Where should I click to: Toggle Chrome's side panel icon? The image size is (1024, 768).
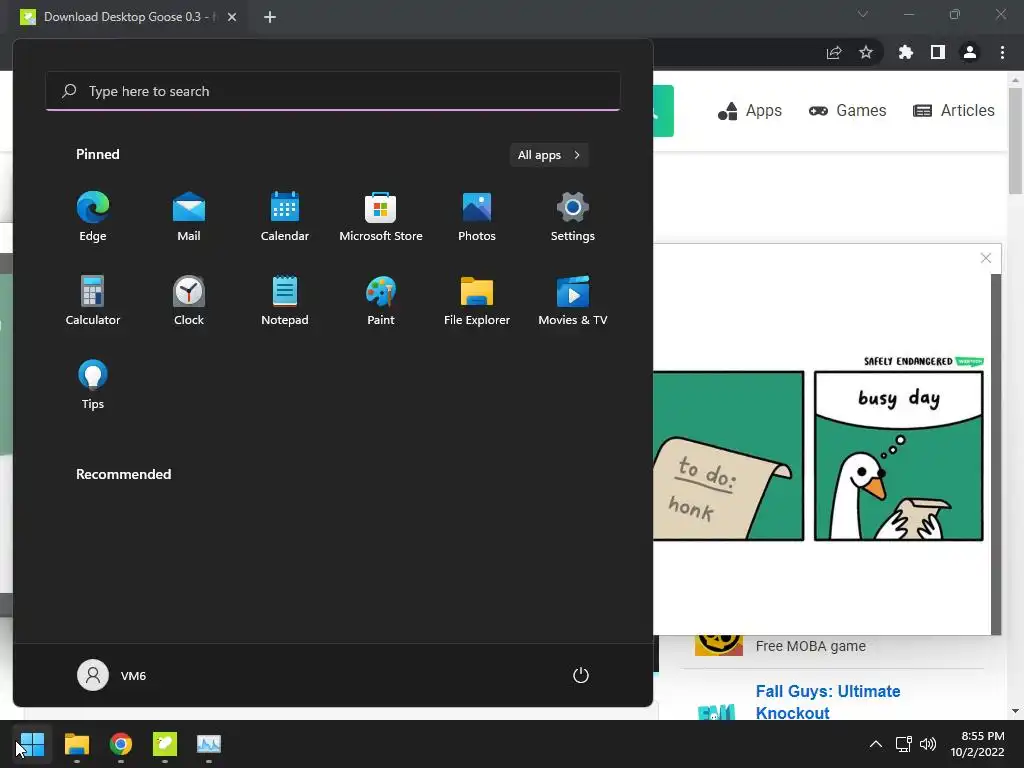[x=938, y=52]
